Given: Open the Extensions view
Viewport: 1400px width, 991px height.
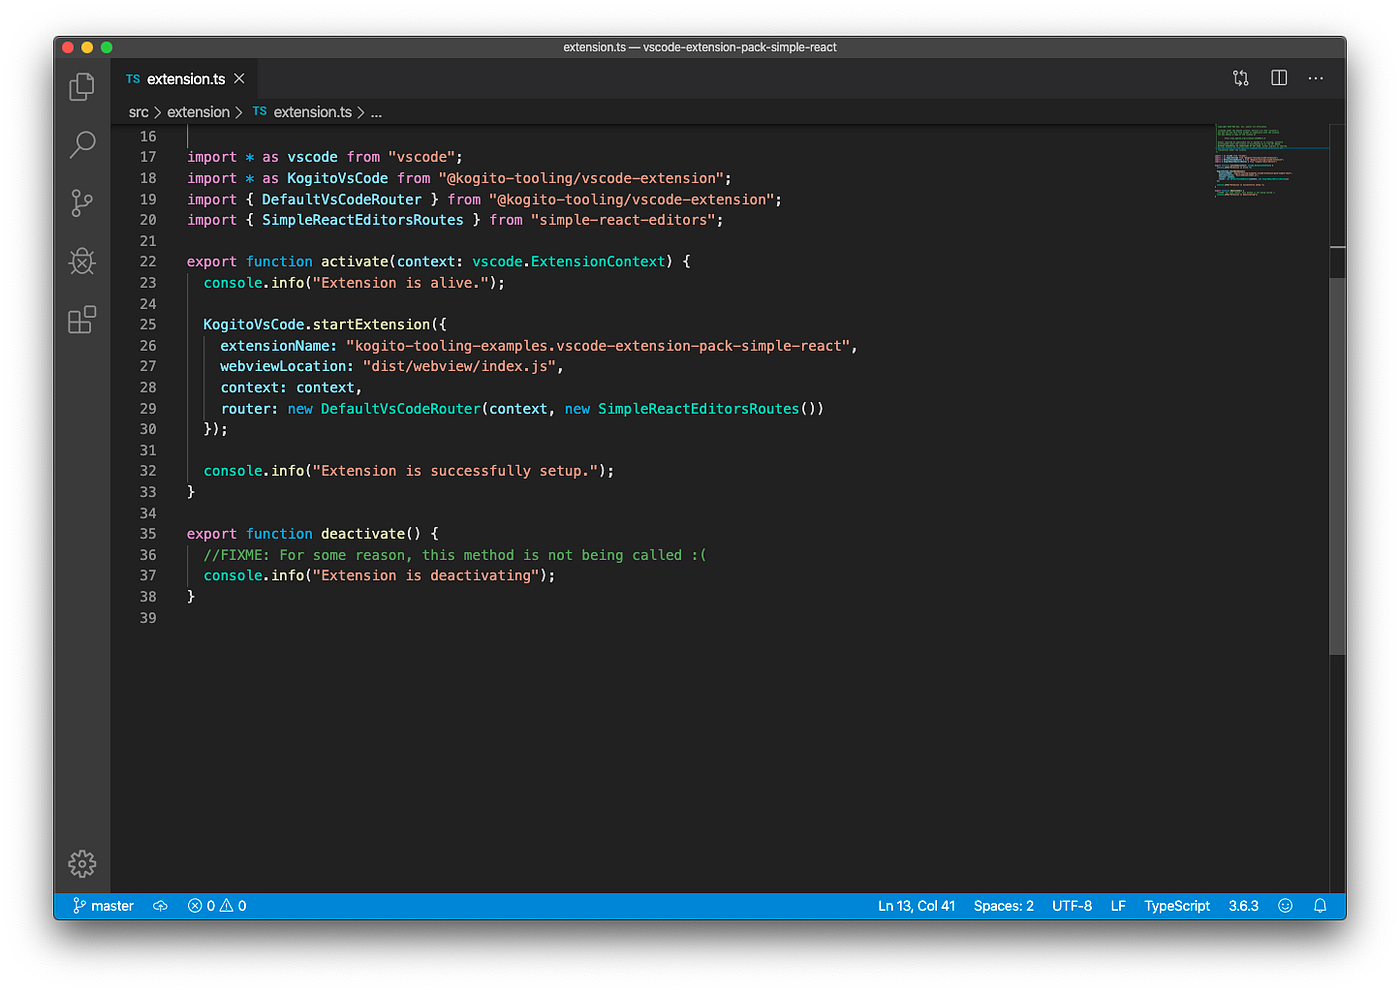Looking at the screenshot, I should [81, 319].
